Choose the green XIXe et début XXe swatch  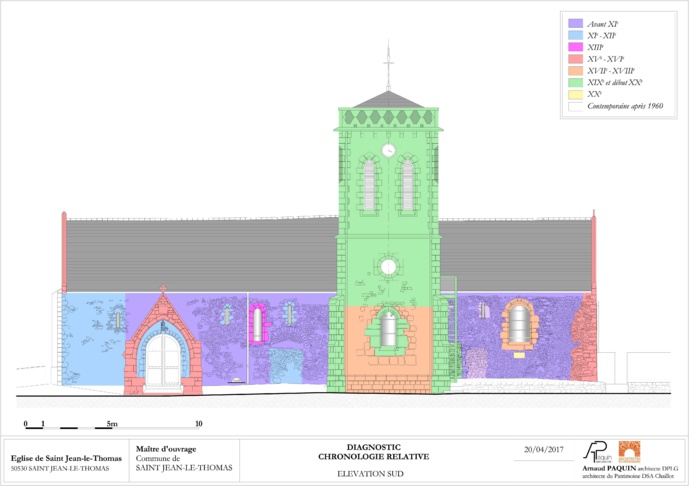[576, 82]
